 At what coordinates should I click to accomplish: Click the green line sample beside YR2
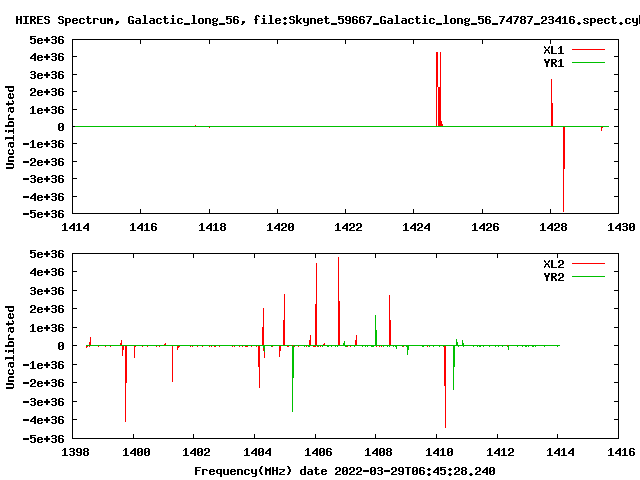588,277
